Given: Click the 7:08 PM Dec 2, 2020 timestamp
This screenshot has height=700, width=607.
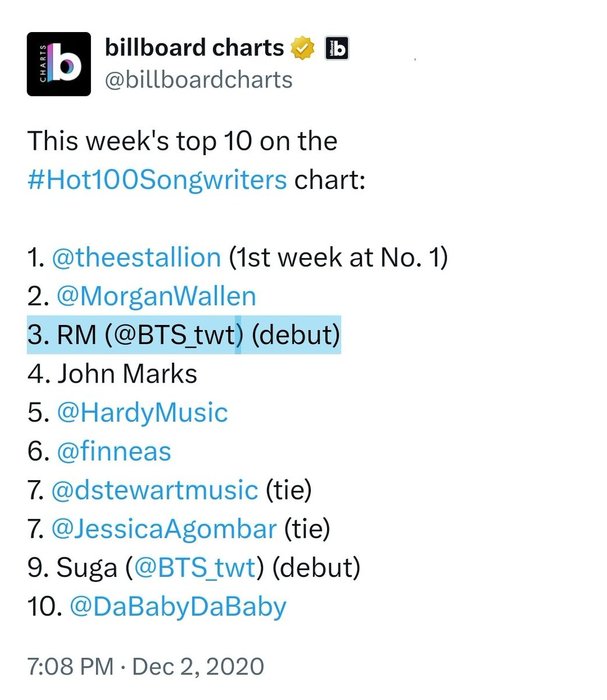Looking at the screenshot, I should [146, 667].
